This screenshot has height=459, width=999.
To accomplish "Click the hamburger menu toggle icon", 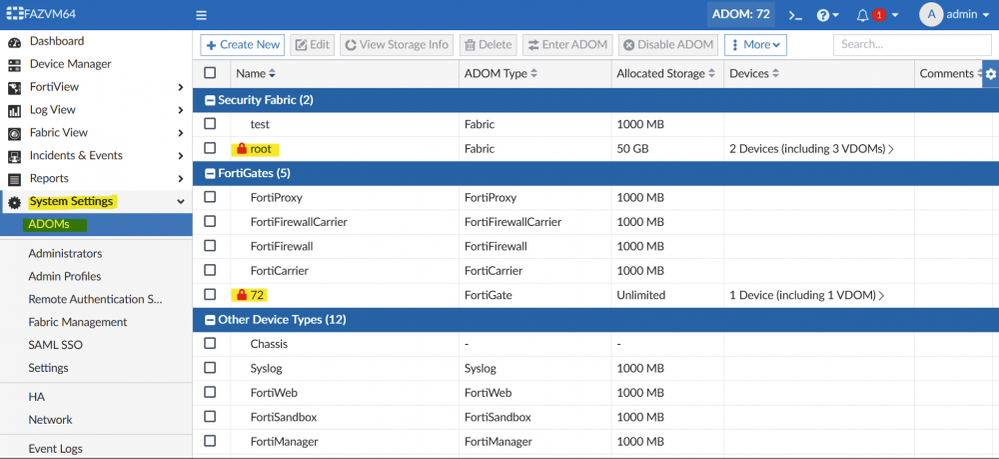I will pyautogui.click(x=201, y=15).
